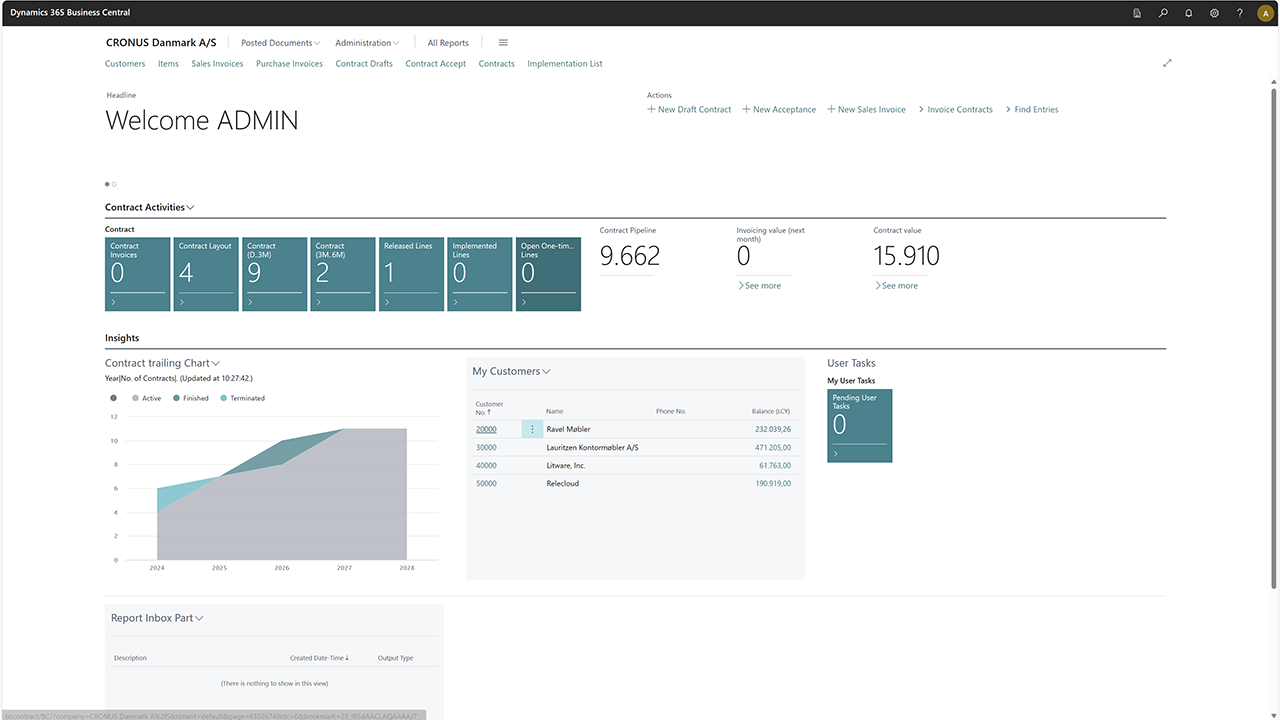
Task: Select Relecloud customer row
Action: tap(636, 483)
